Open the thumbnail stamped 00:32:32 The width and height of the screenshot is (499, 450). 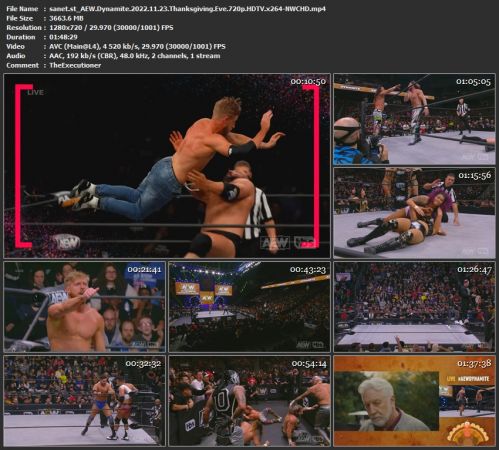click(x=84, y=401)
